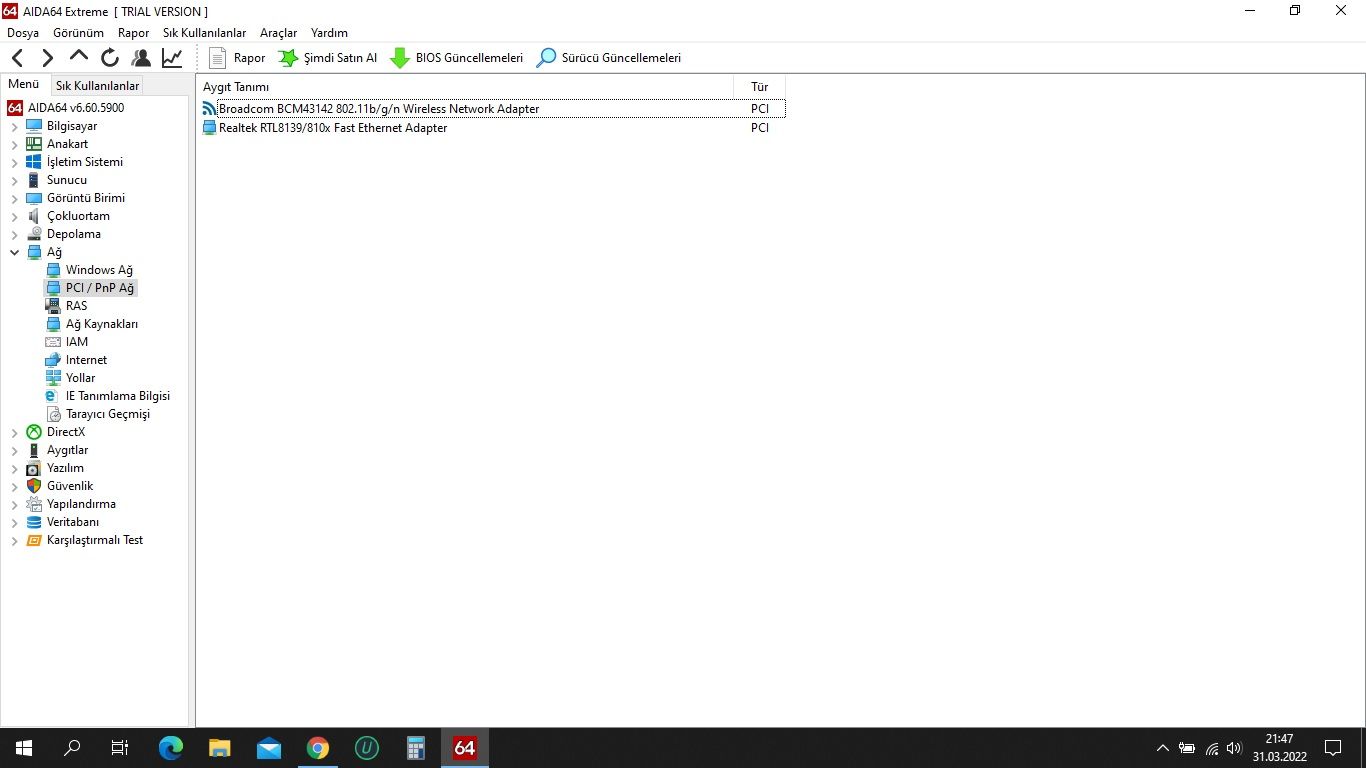Click the Rapor toolbar button
Screen dimensions: 1366x768
coord(237,58)
